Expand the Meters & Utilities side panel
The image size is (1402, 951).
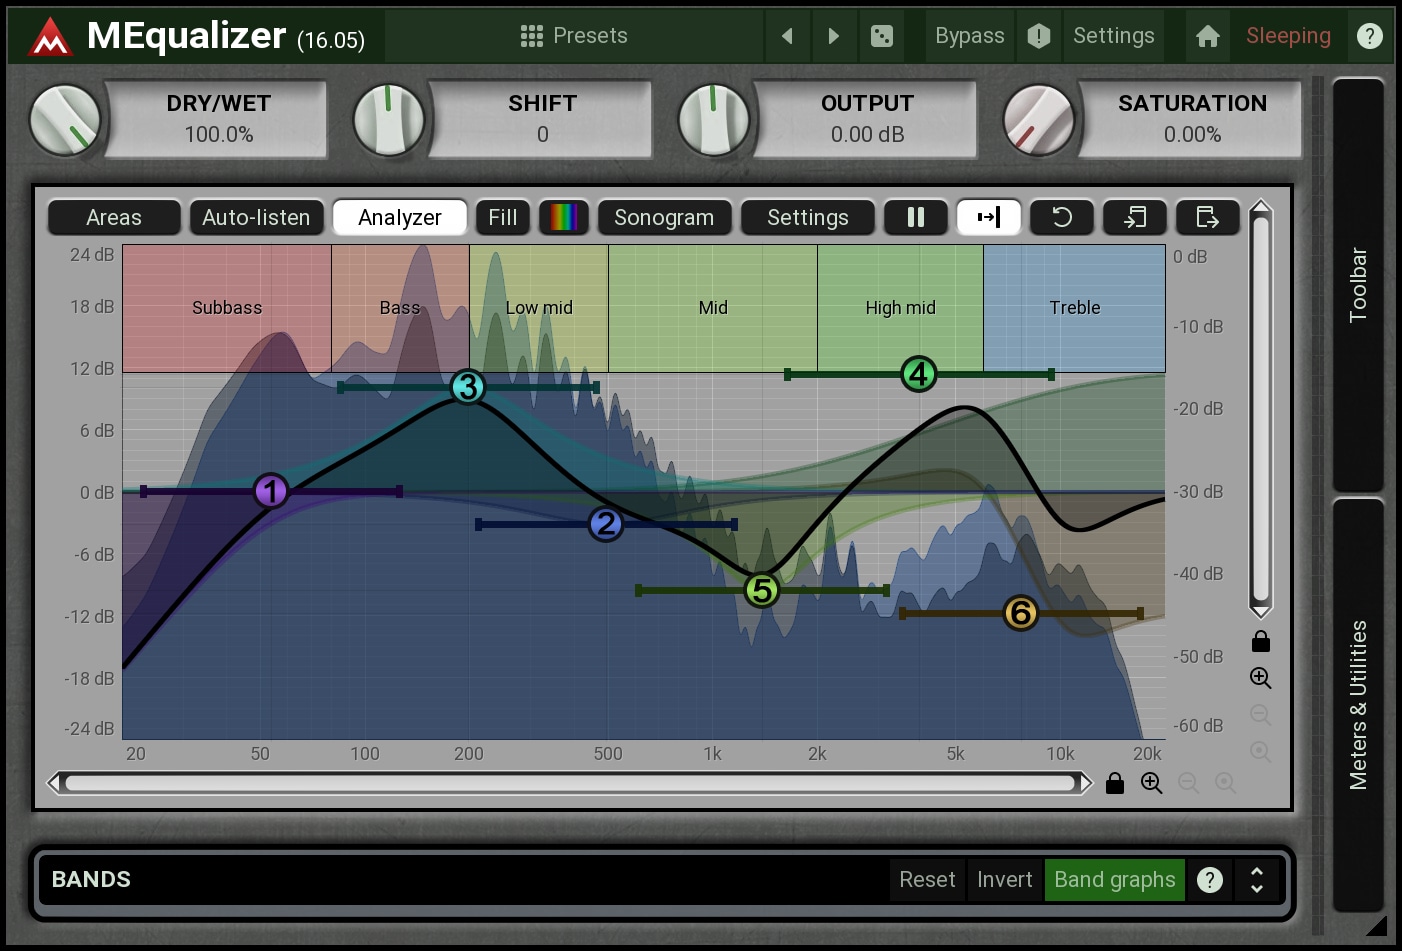[x=1358, y=705]
